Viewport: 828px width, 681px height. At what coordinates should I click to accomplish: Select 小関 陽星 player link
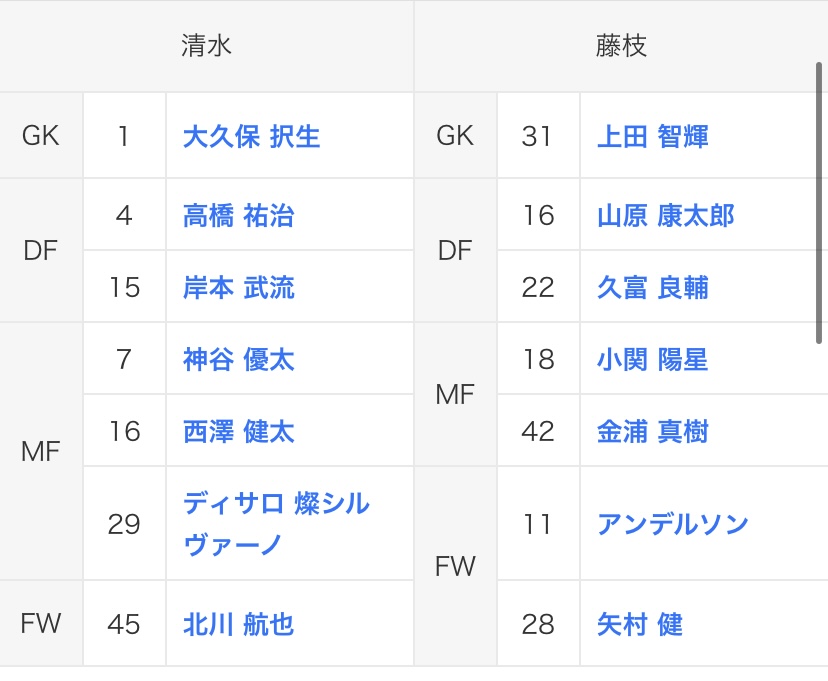pyautogui.click(x=652, y=360)
